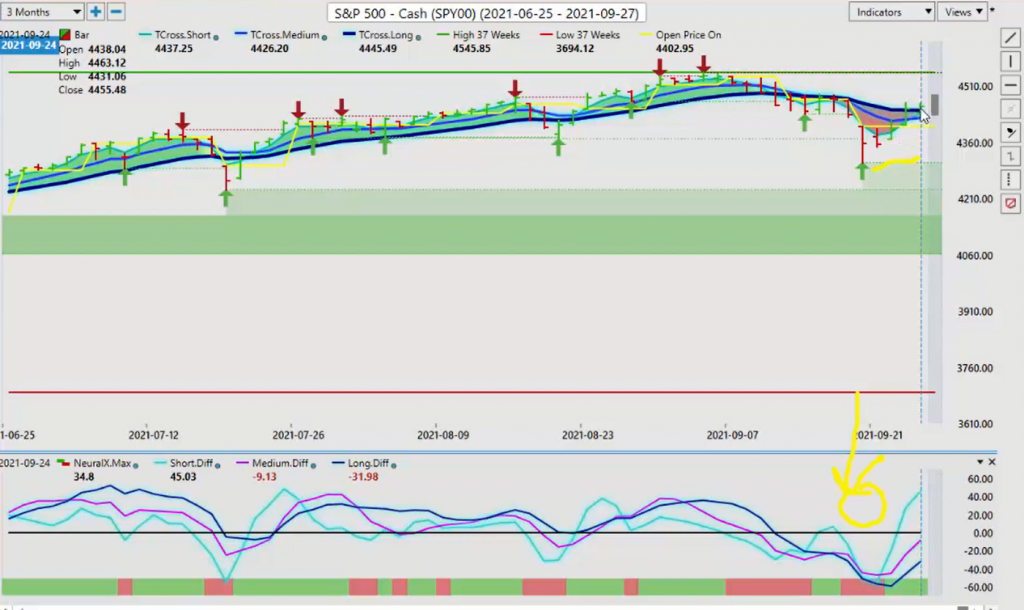Close the lower indicator panel
This screenshot has width=1024, height=610.
[x=992, y=462]
